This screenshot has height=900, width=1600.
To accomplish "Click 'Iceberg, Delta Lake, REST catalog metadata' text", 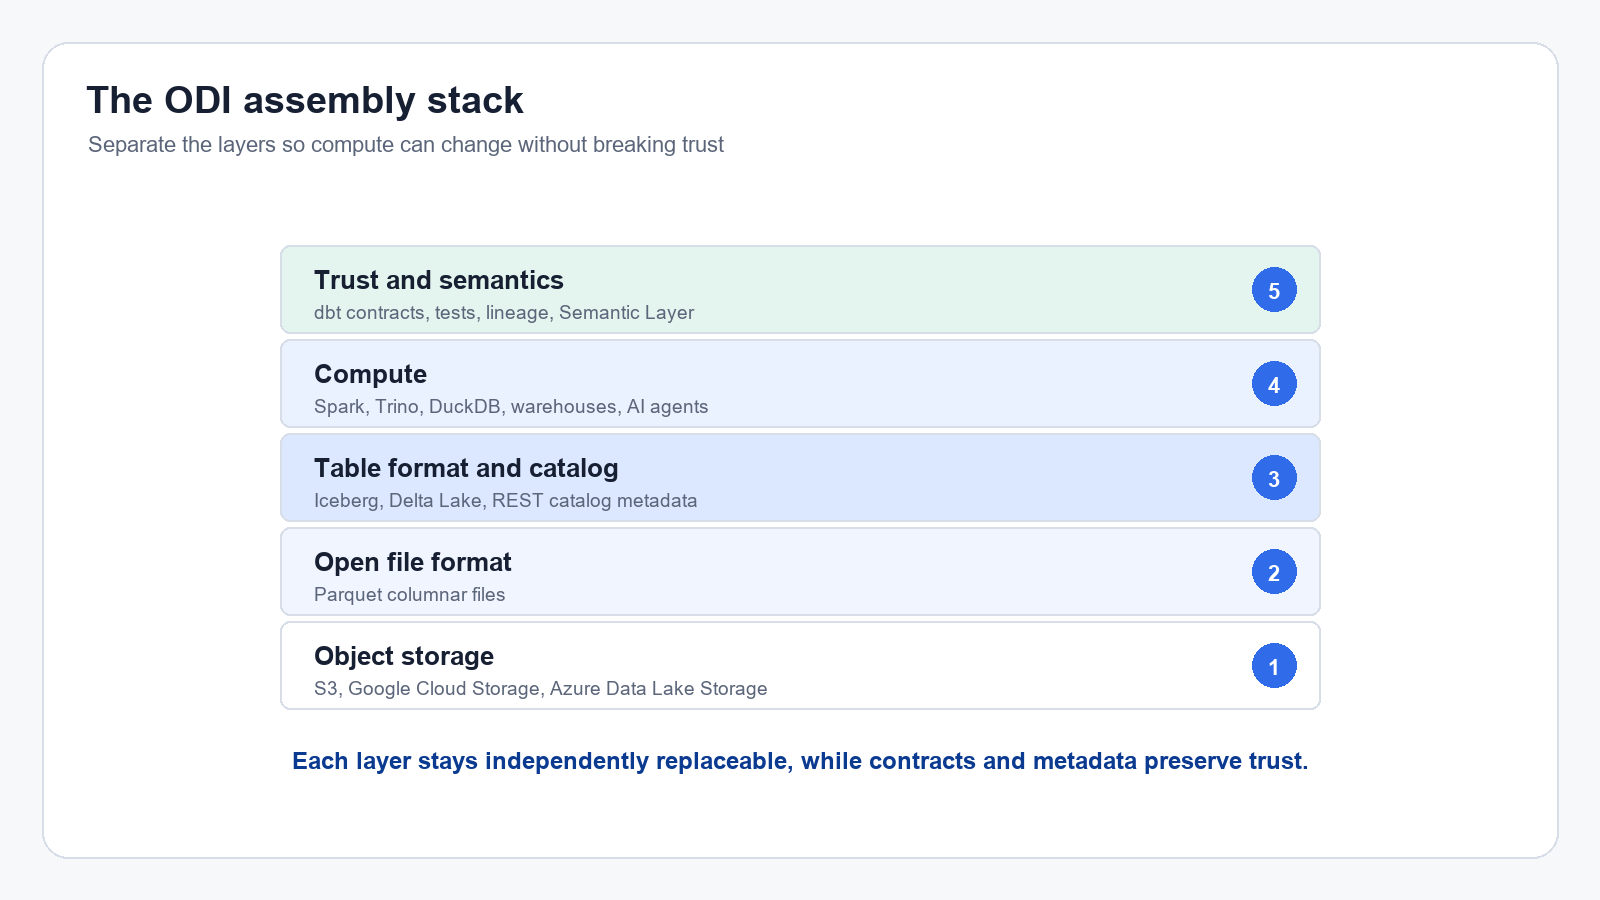I will (506, 500).
